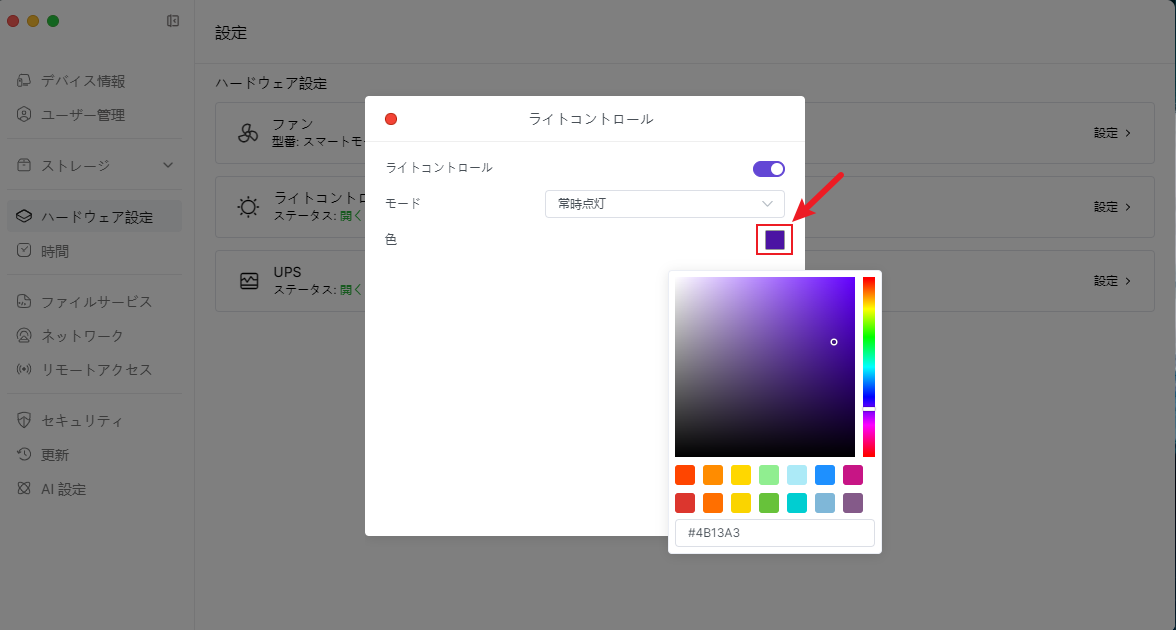Click the hex color input field
The width and height of the screenshot is (1176, 630).
[774, 533]
